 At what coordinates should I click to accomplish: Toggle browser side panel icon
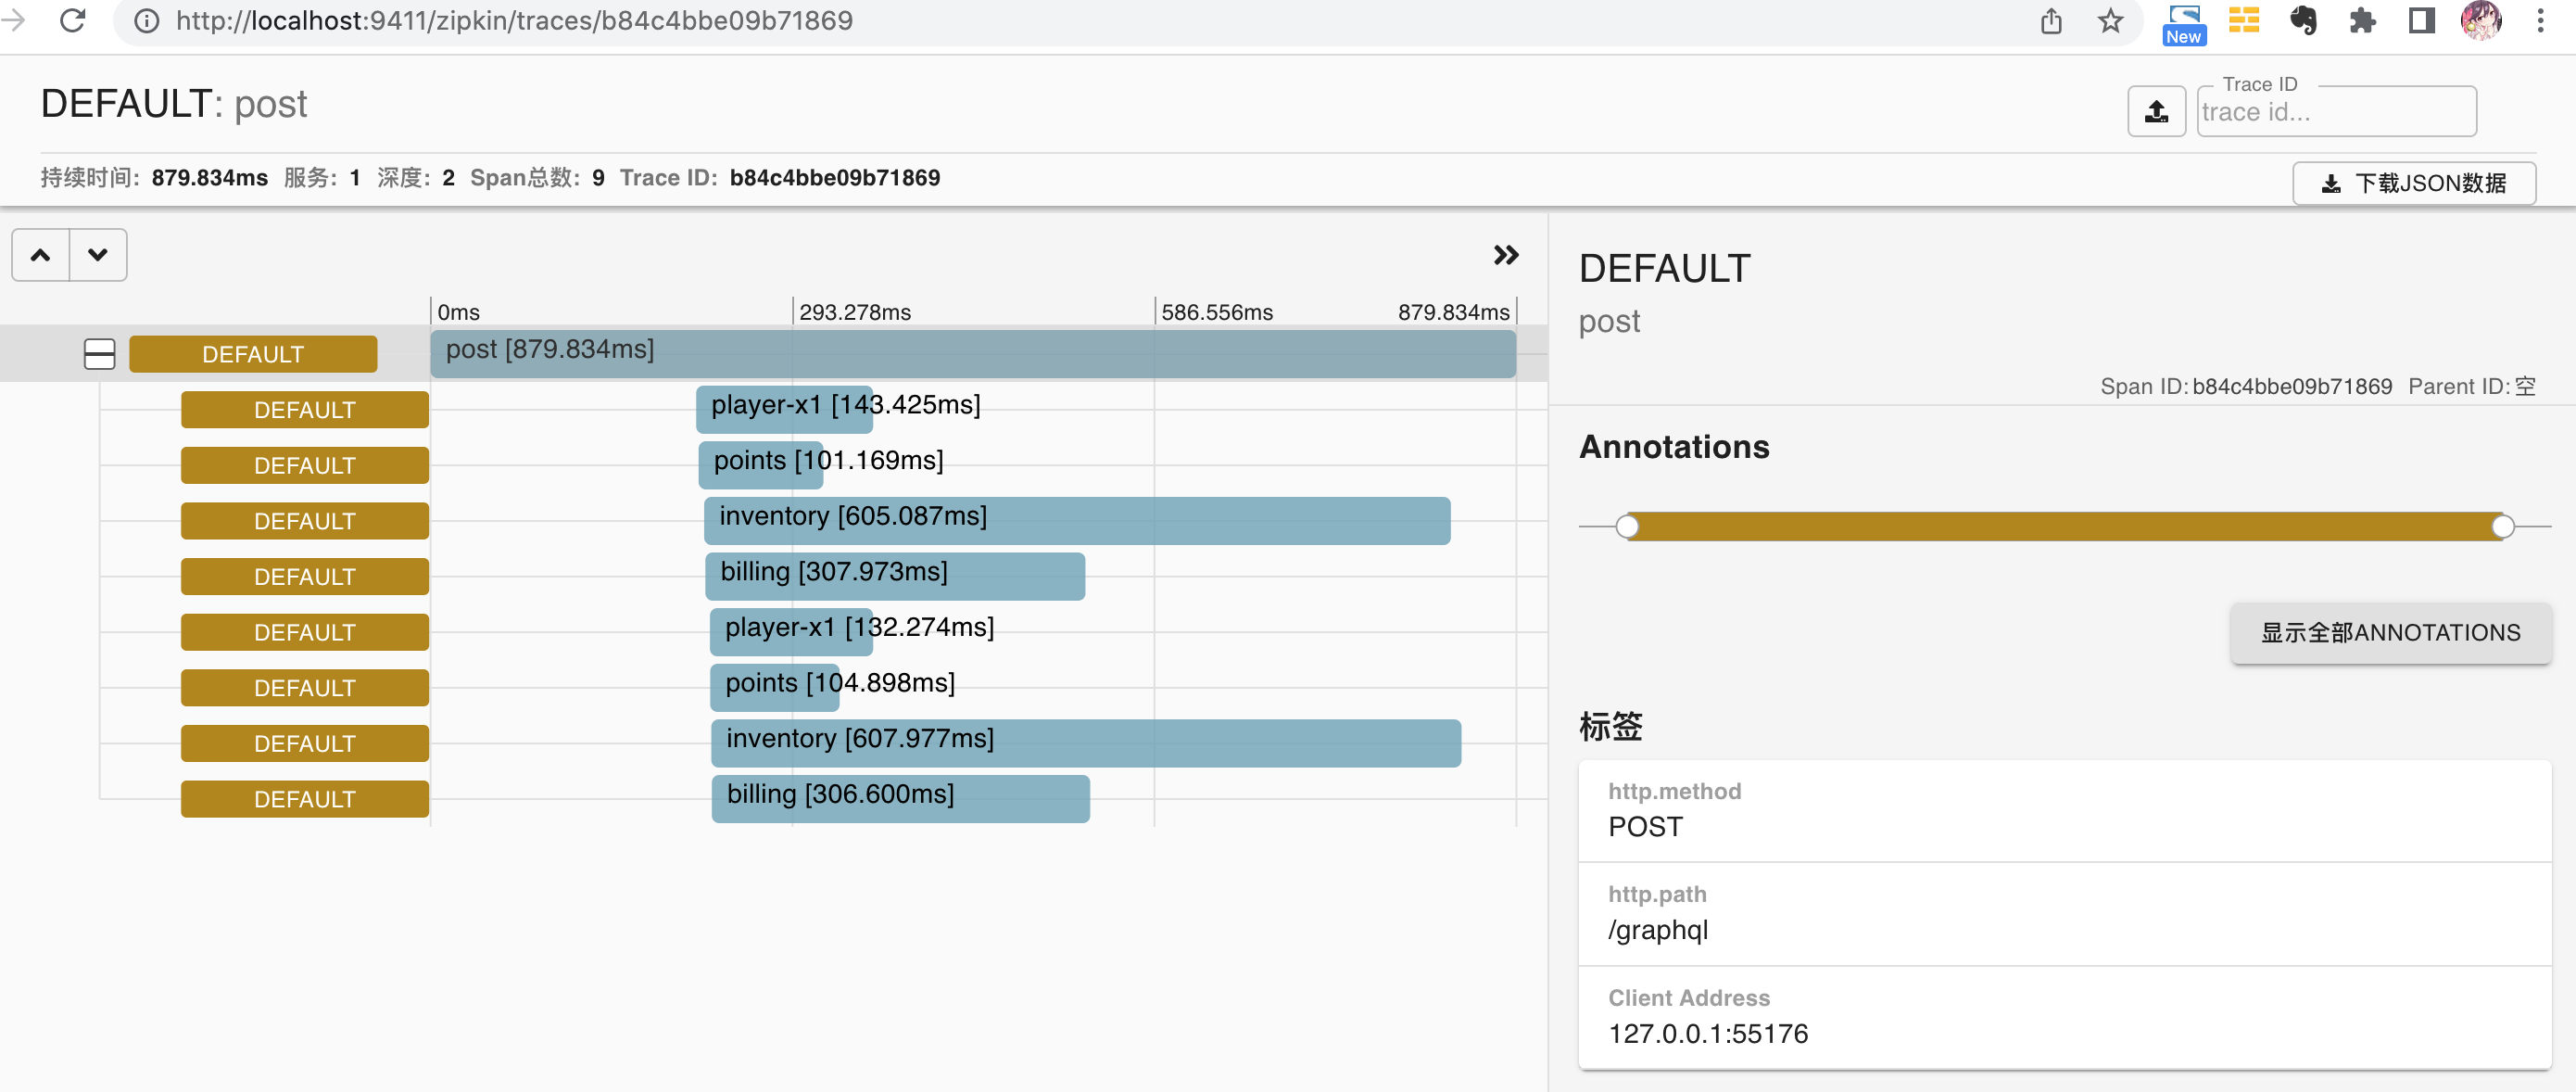[2421, 21]
